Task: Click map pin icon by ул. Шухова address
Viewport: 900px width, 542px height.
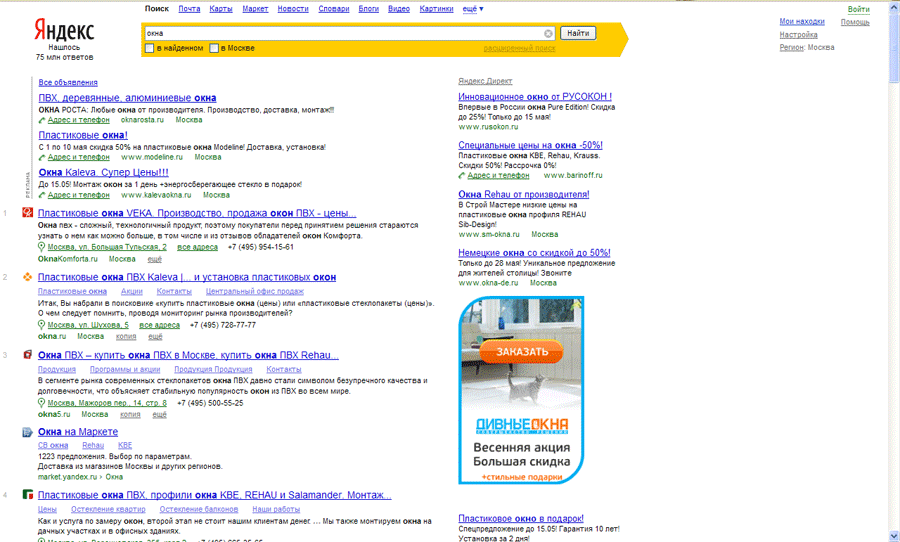Action: point(41,325)
